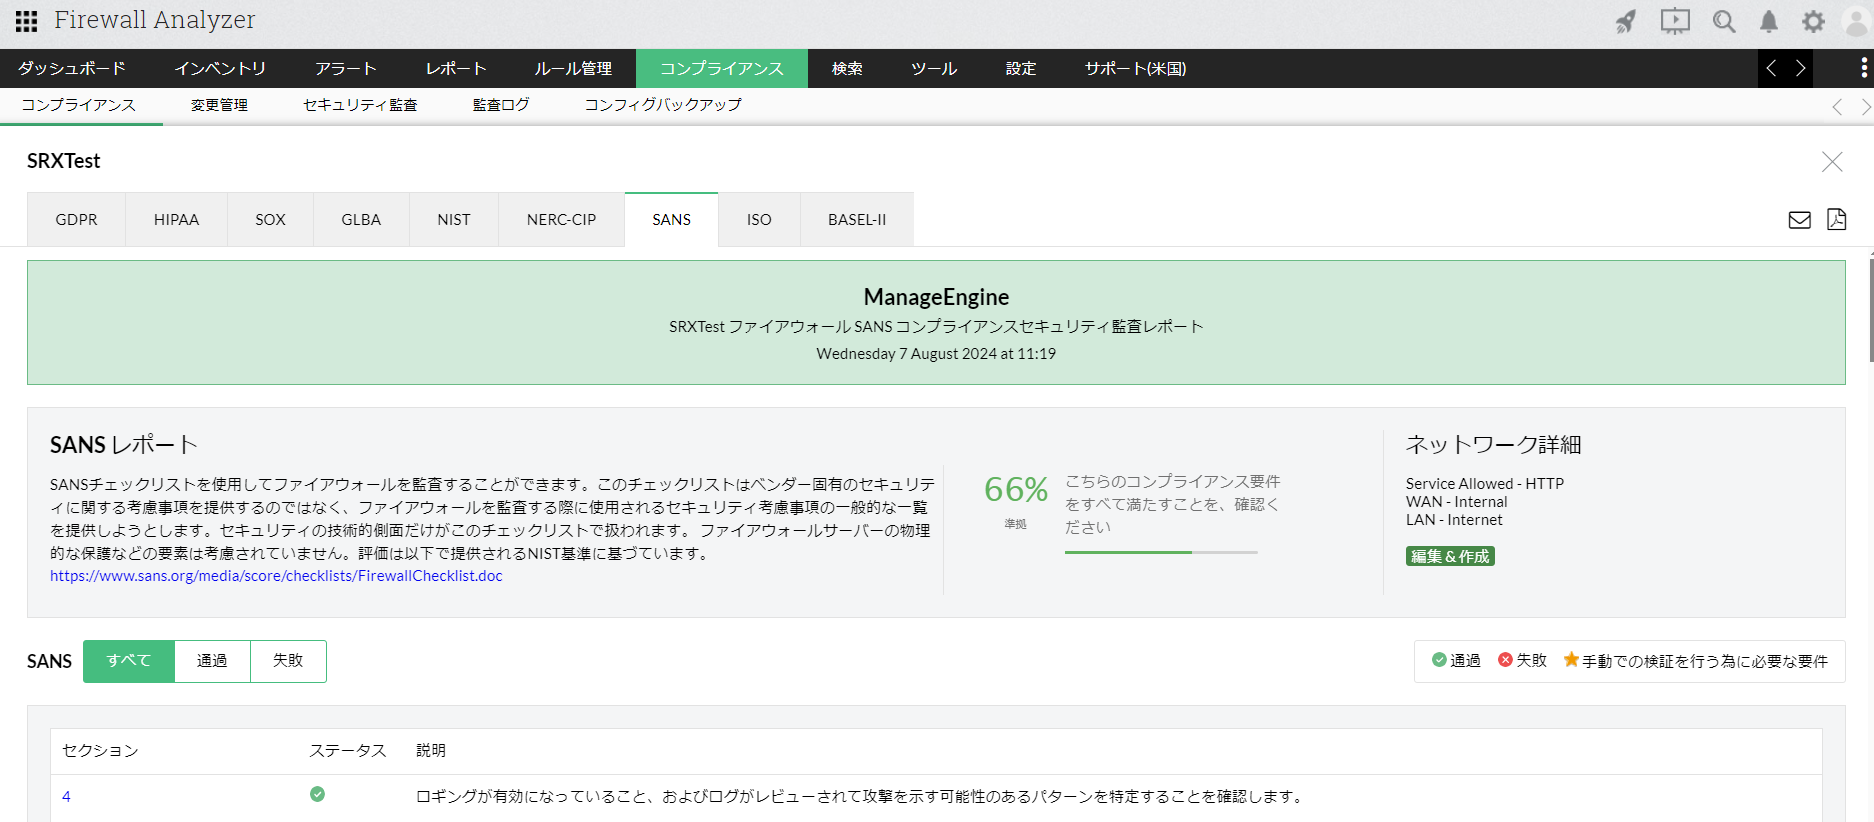Click the LAN - Internet text
Screen dimensions: 1874x822
pos(1454,520)
